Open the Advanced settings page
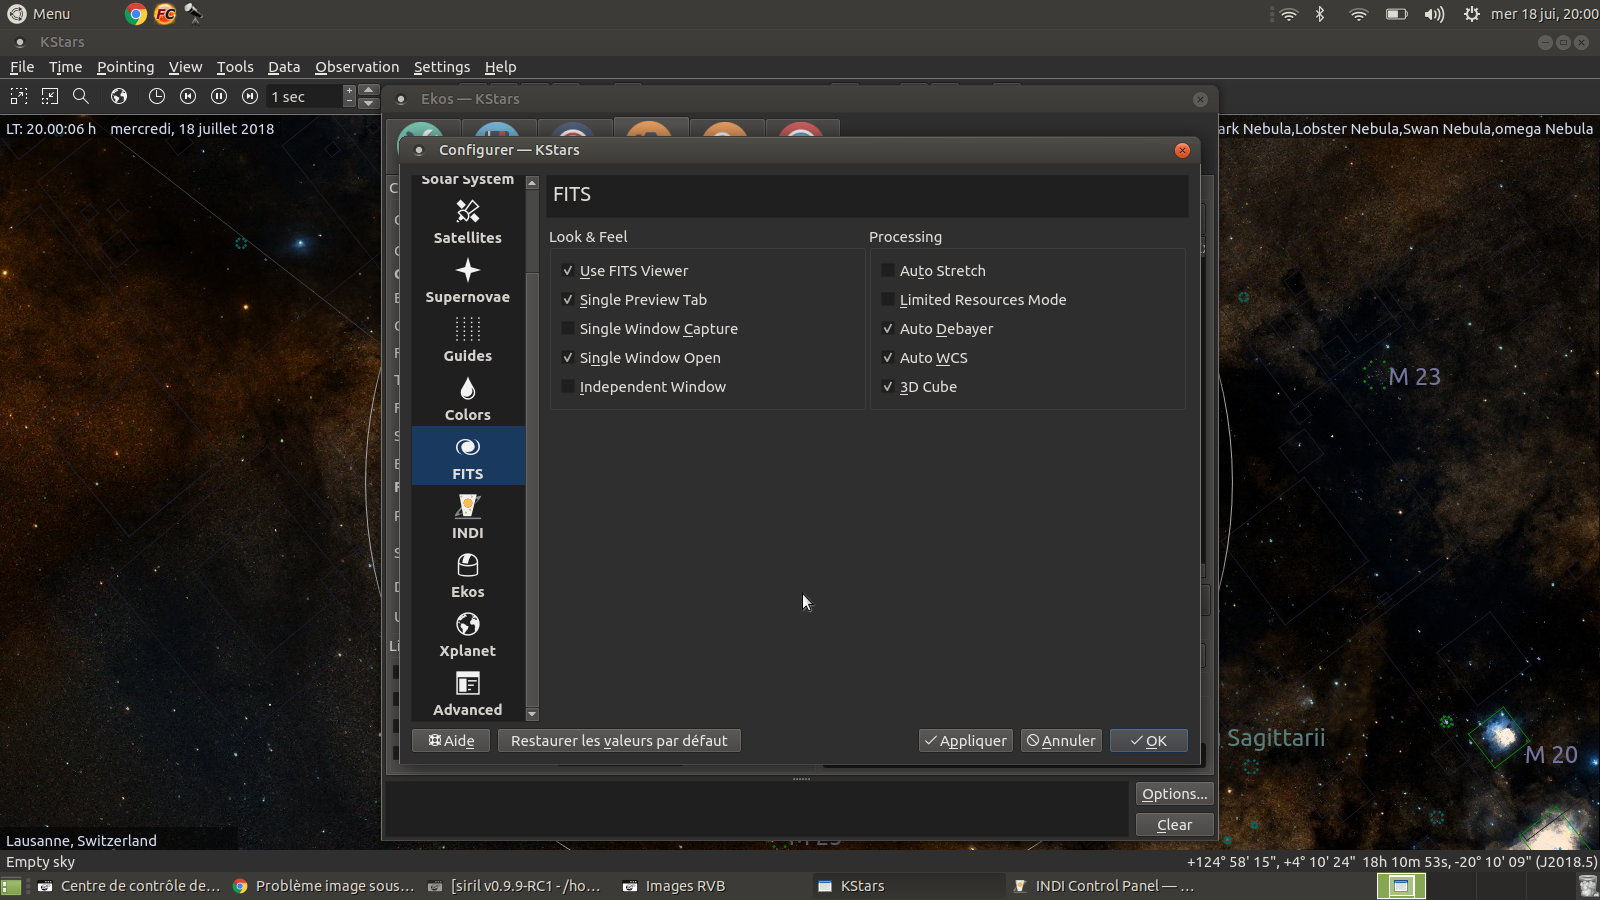1600x900 pixels. pyautogui.click(x=467, y=694)
